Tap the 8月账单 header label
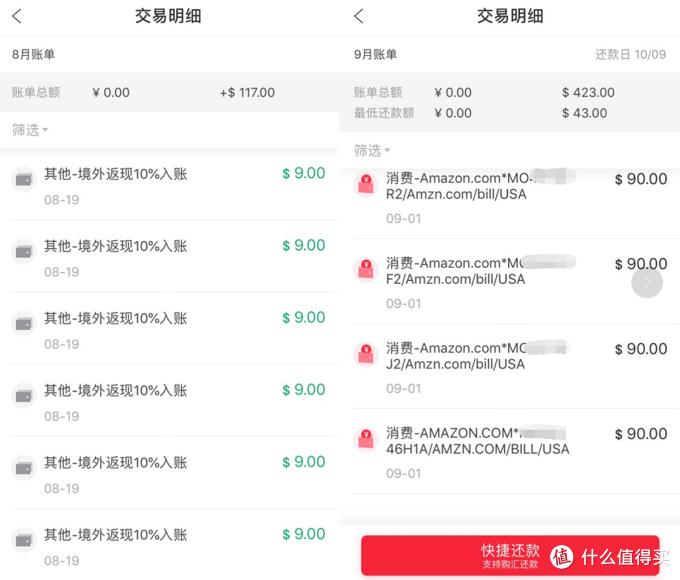The height and width of the screenshot is (580, 680). pos(33,55)
